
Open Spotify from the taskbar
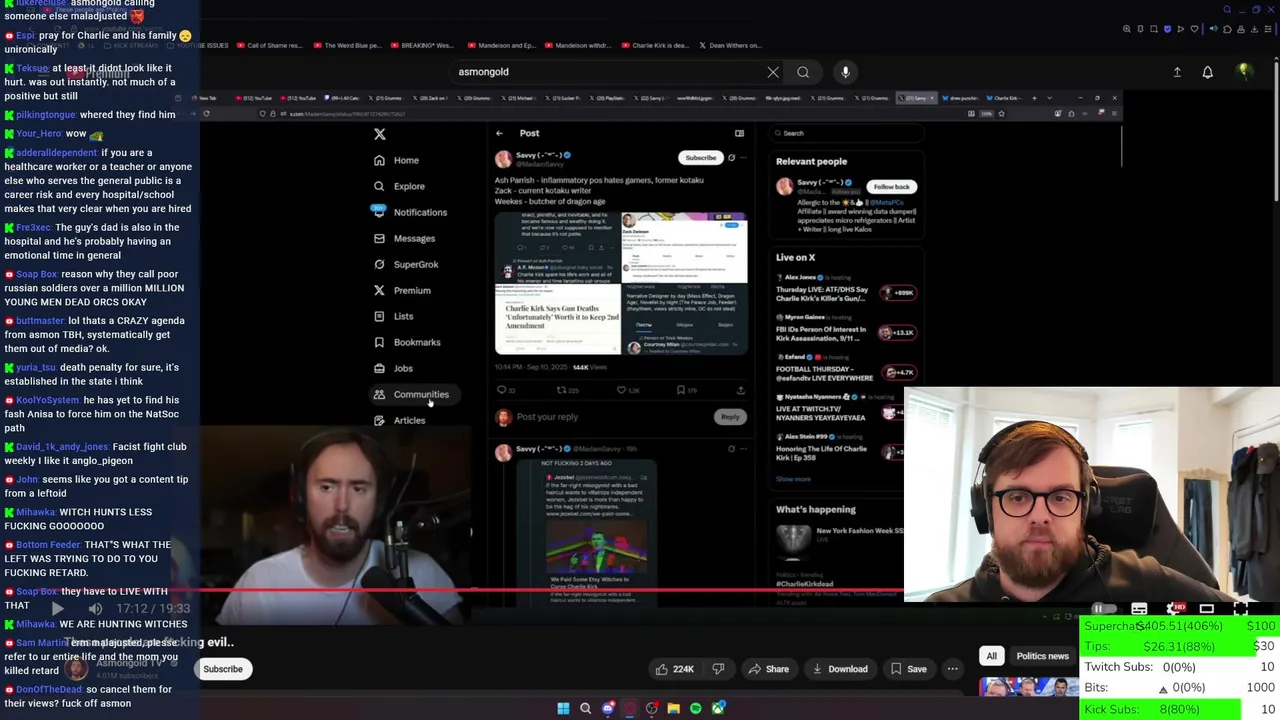(x=696, y=708)
